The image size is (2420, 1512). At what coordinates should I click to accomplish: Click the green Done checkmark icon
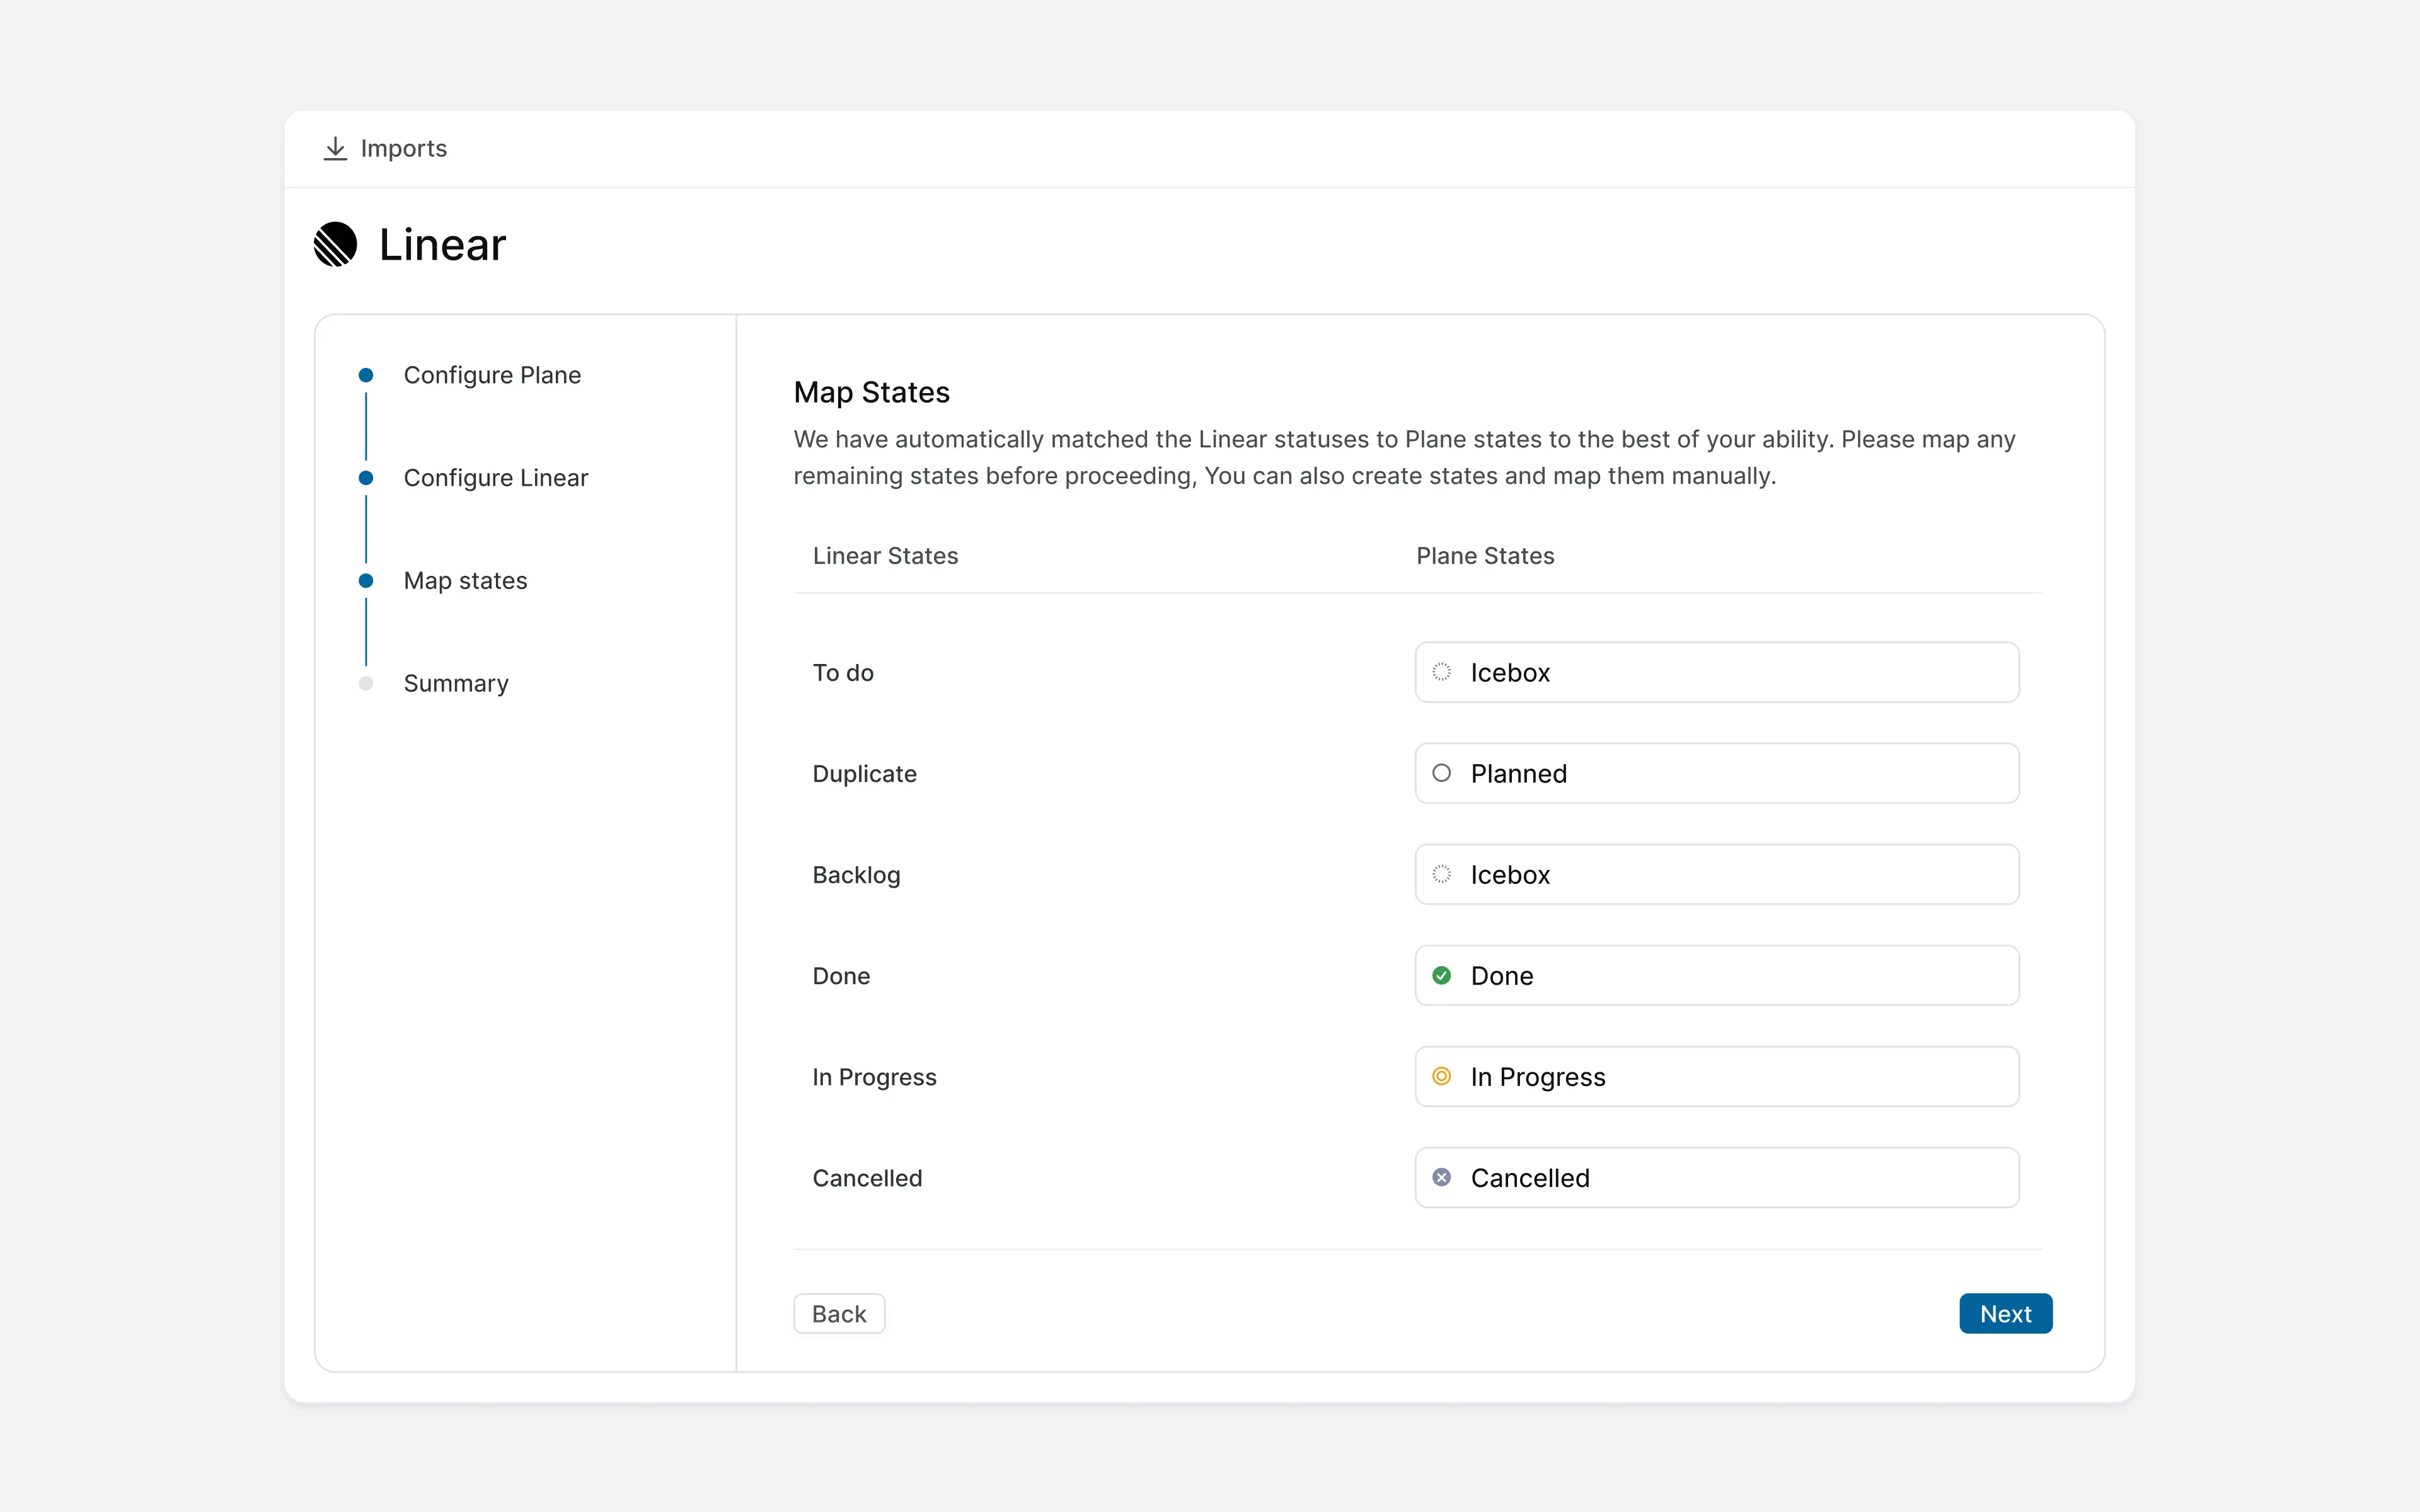pos(1441,975)
